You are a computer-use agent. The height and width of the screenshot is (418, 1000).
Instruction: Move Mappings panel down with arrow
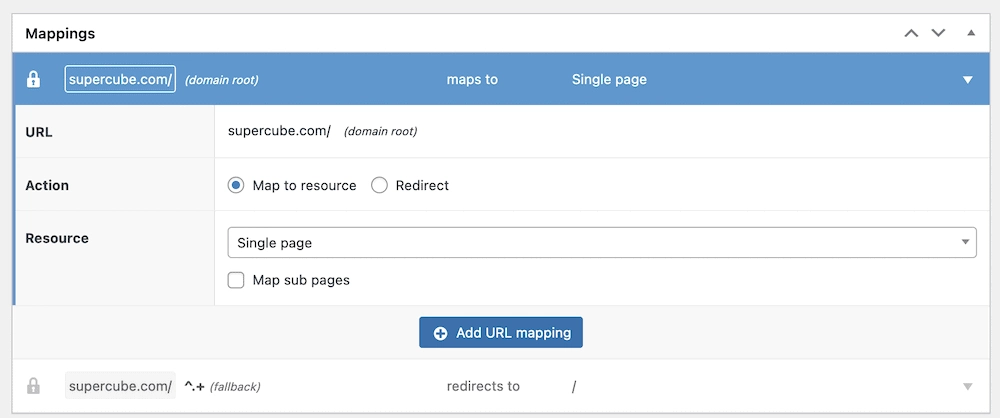coord(938,33)
